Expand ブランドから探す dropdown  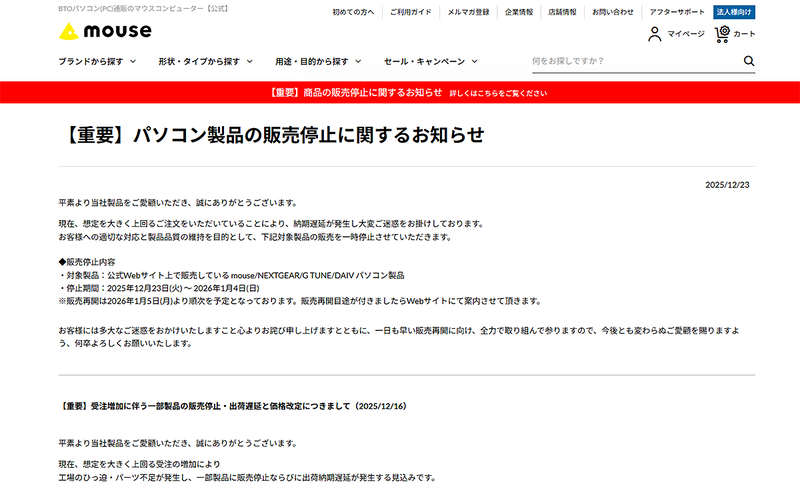(97, 61)
